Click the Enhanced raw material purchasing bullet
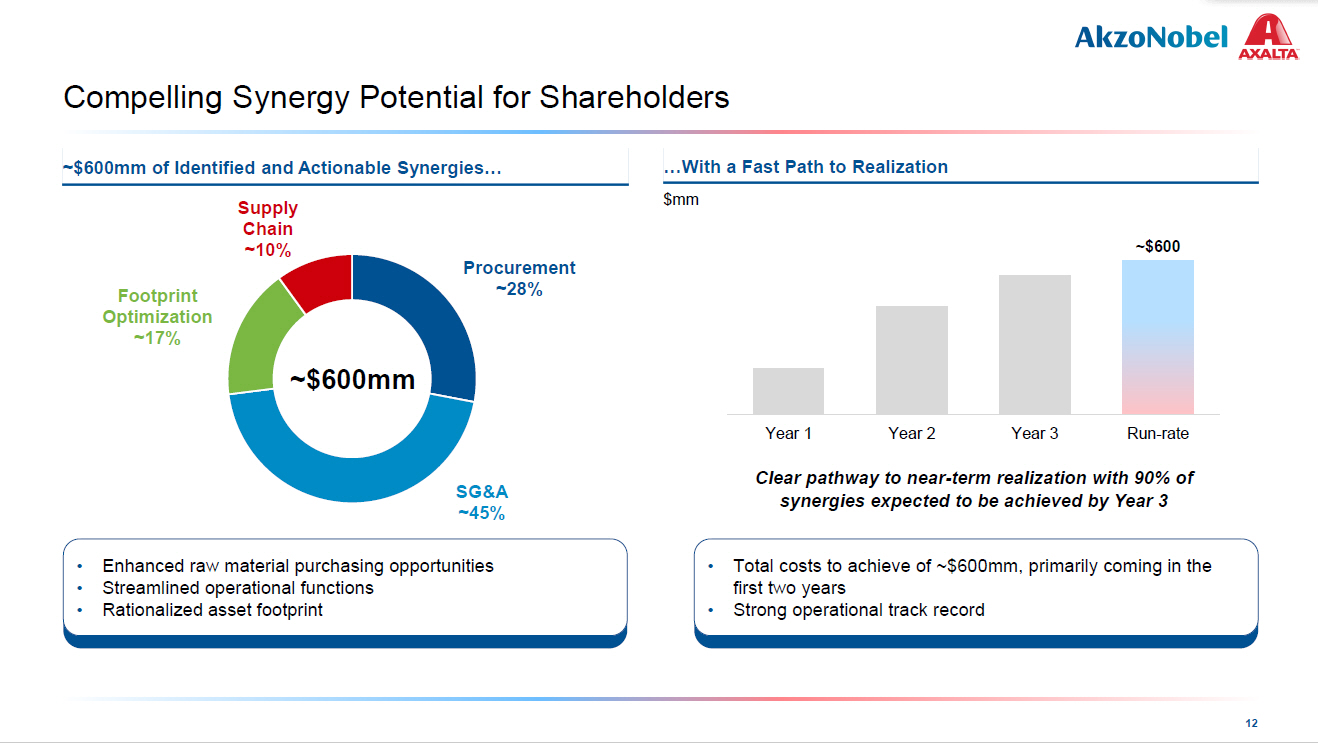 pos(297,566)
